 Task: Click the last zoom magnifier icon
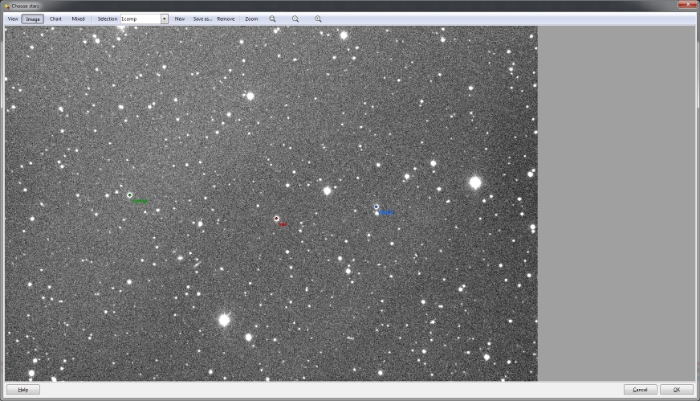click(318, 19)
